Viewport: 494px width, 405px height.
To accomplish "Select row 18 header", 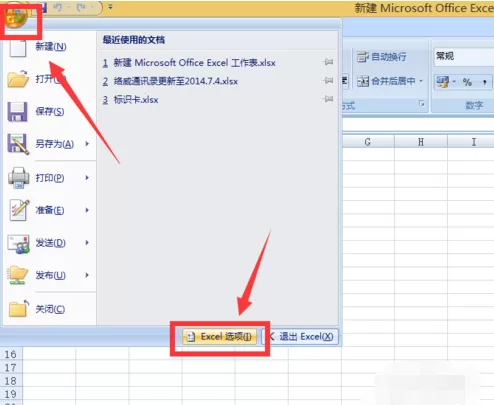I will (11, 381).
